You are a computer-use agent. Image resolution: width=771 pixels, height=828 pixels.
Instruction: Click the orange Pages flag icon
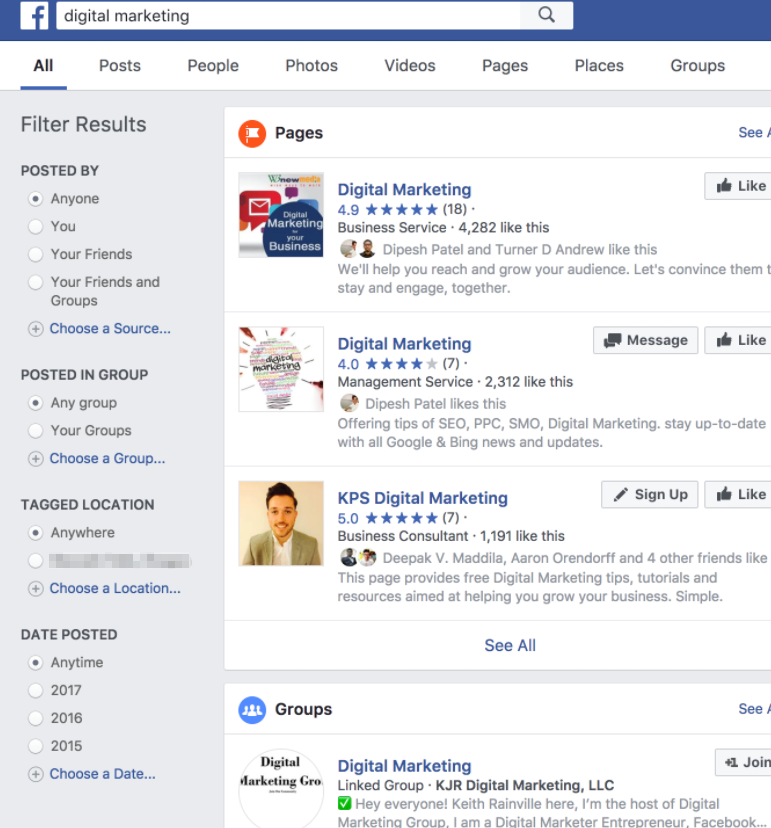tap(252, 133)
